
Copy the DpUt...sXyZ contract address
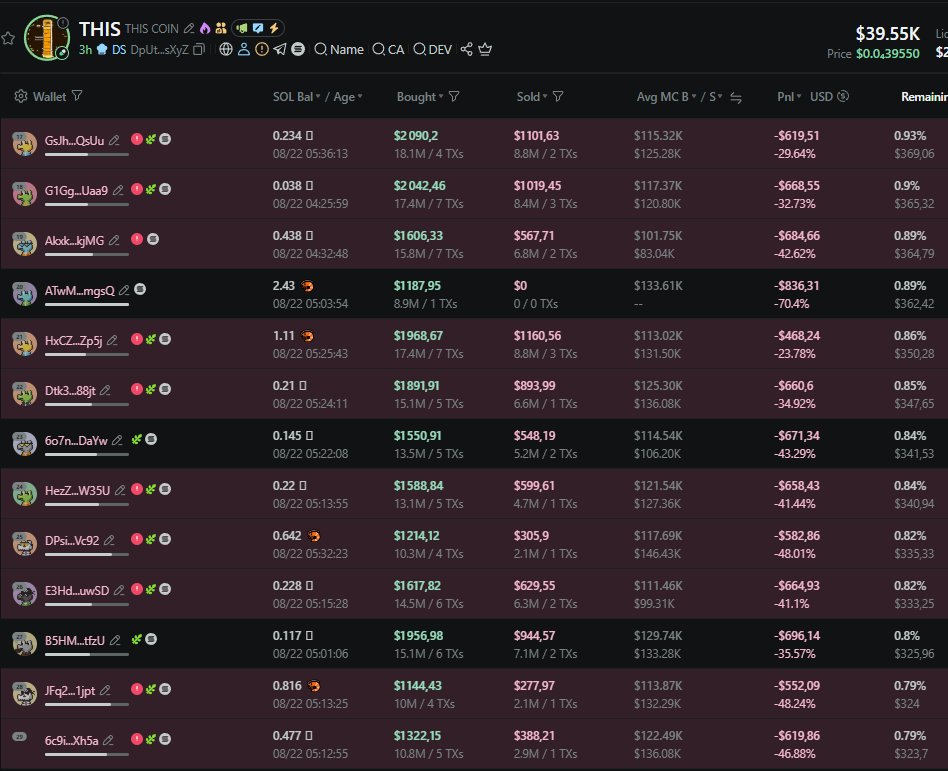(199, 49)
